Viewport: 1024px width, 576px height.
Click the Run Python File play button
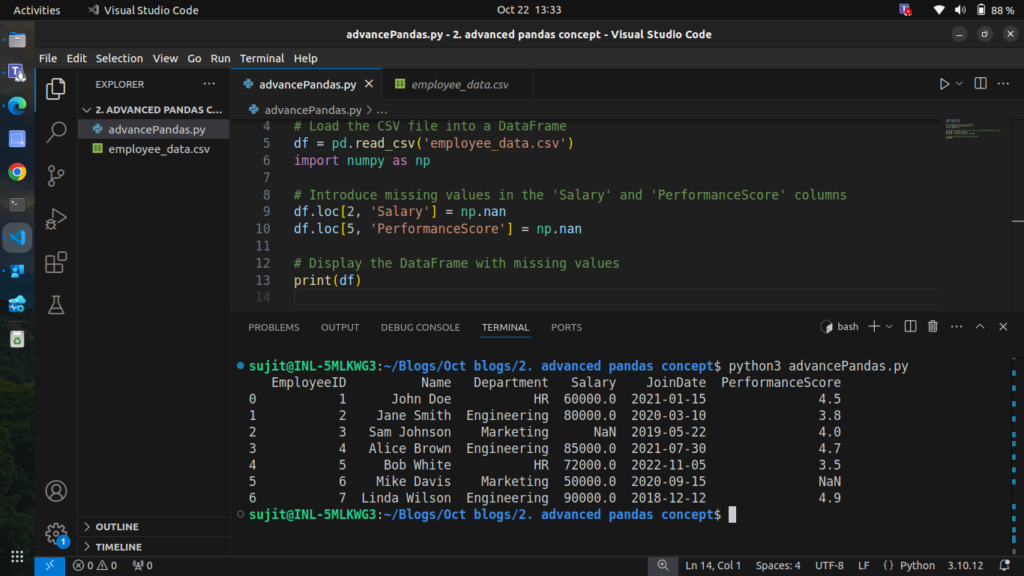(x=943, y=84)
